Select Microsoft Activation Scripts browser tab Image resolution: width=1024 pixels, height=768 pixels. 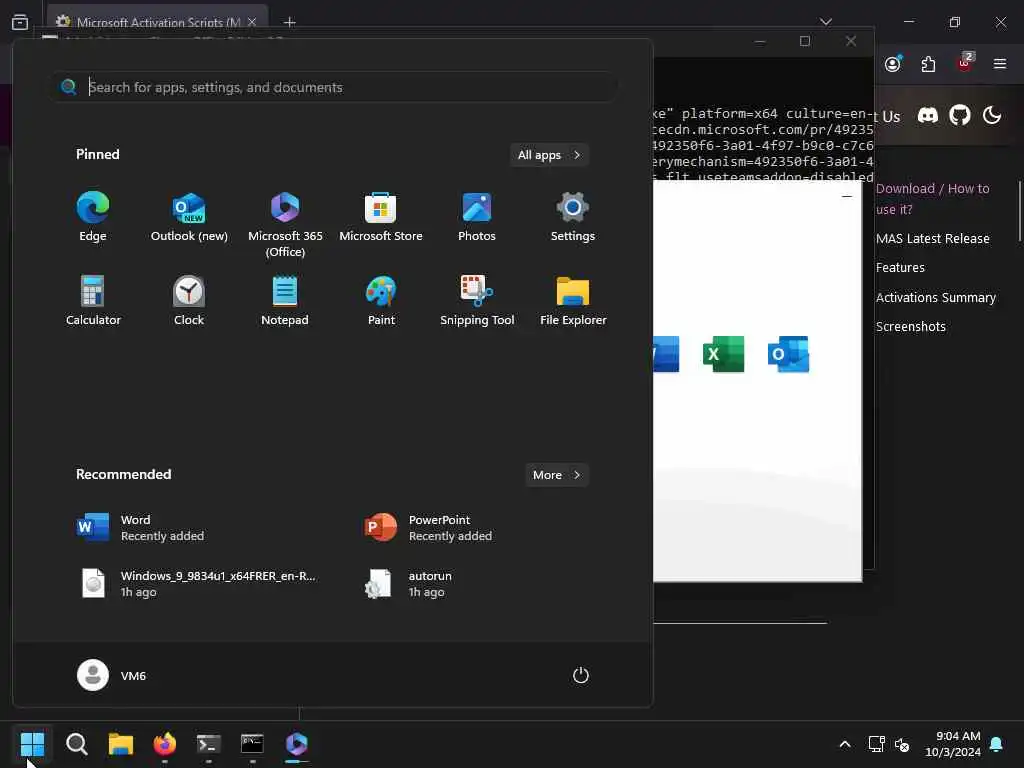coord(157,22)
